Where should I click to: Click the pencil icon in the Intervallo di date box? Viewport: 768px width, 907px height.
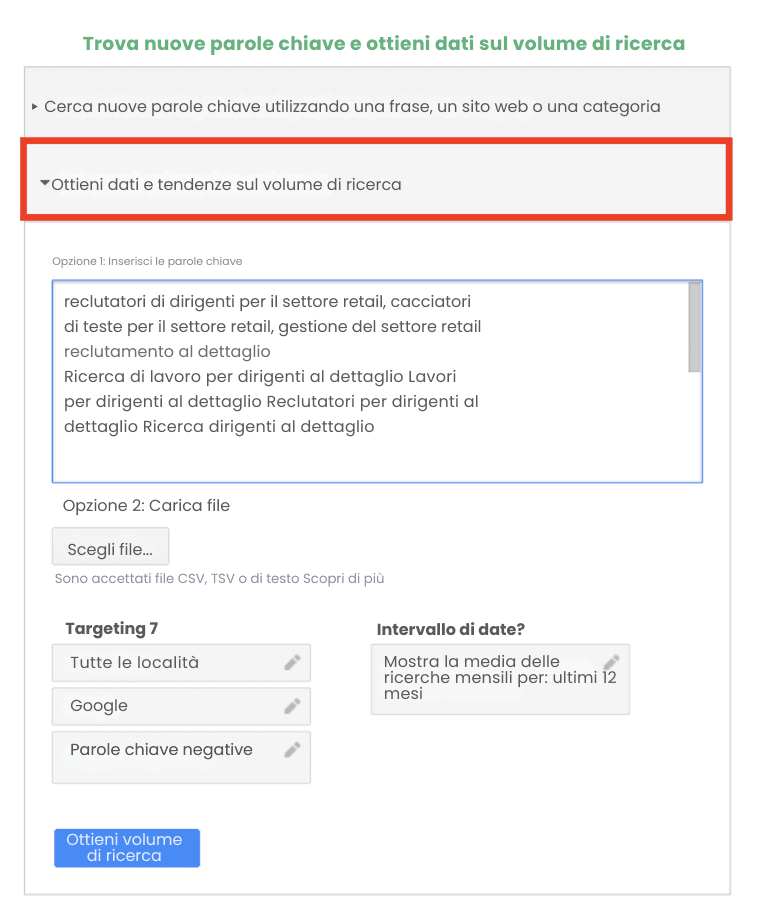pyautogui.click(x=611, y=661)
